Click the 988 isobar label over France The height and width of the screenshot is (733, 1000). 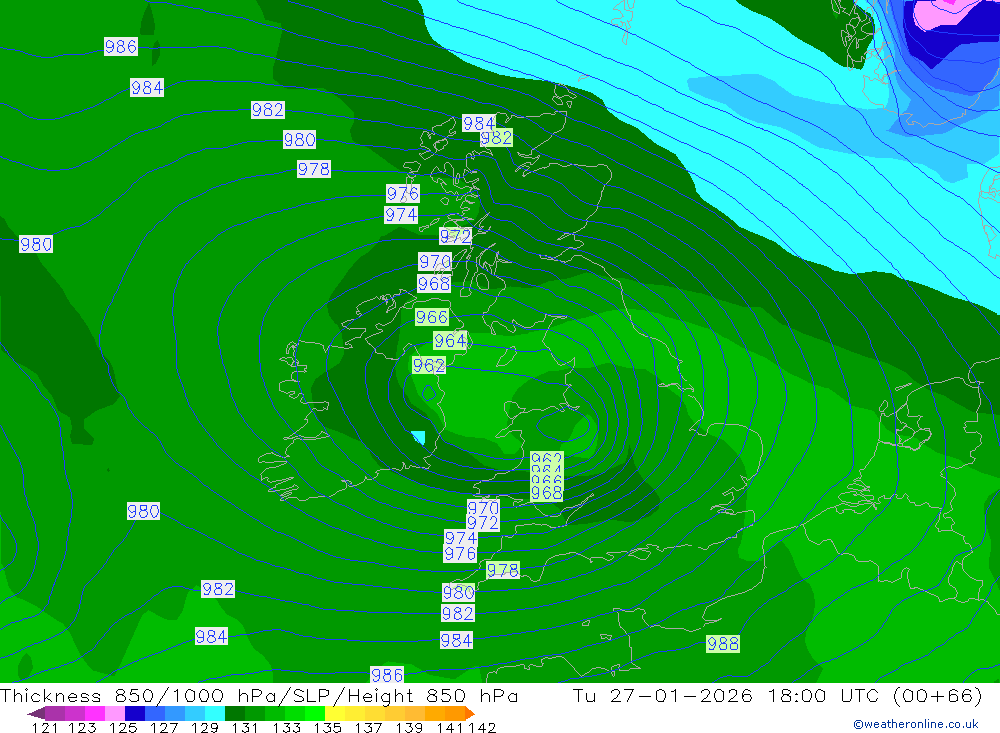point(723,644)
